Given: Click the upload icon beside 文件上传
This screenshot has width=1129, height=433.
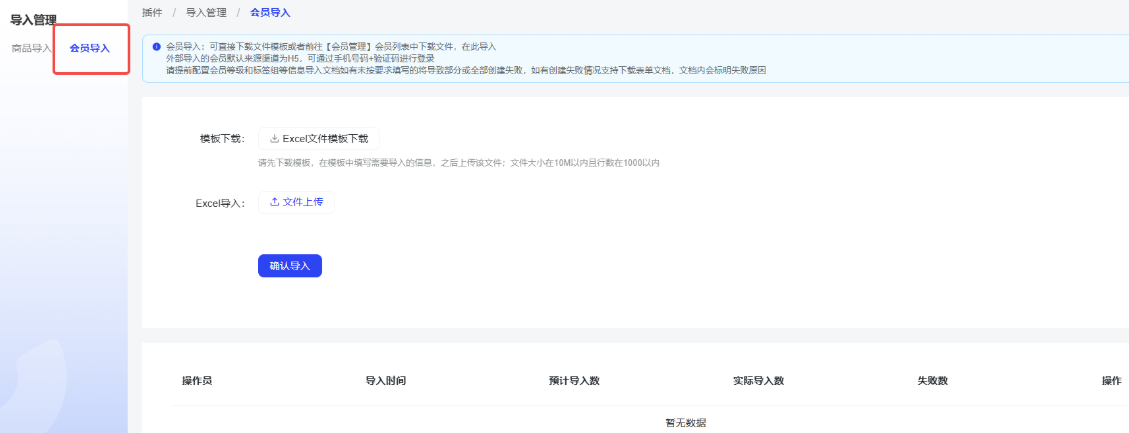Looking at the screenshot, I should (274, 202).
